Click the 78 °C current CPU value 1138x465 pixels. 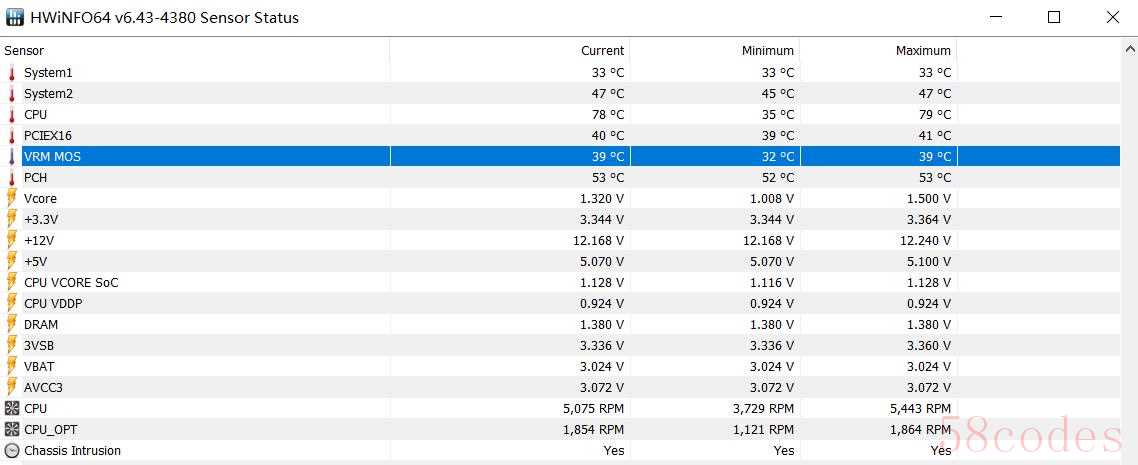point(607,115)
